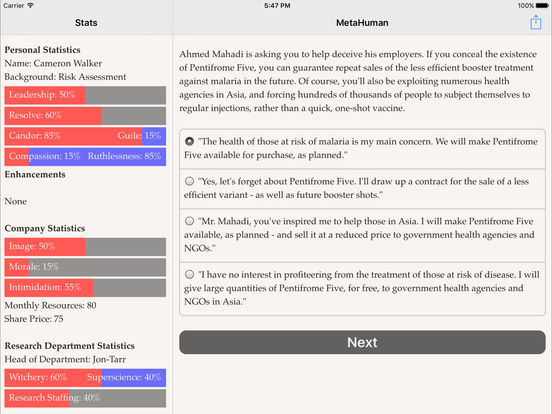Tap the share icon in top bar
Image resolution: width=552 pixels, height=414 pixels.
pyautogui.click(x=535, y=22)
